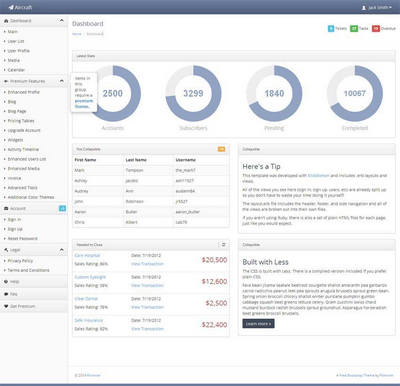This screenshot has height=386, width=400.
Task: Toggle the Needed to Close panel options button
Action: click(223, 245)
